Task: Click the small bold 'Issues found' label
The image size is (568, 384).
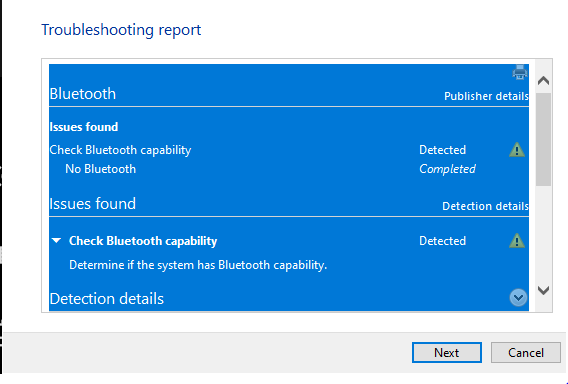Action: click(x=84, y=127)
